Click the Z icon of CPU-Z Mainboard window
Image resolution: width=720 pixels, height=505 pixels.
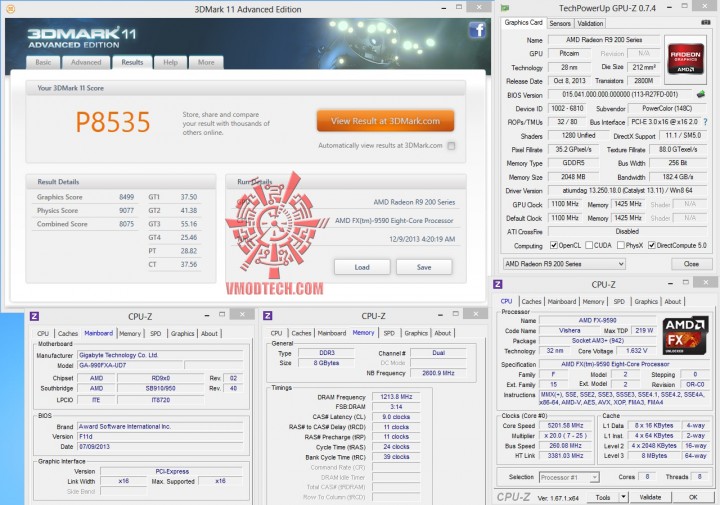click(34, 316)
